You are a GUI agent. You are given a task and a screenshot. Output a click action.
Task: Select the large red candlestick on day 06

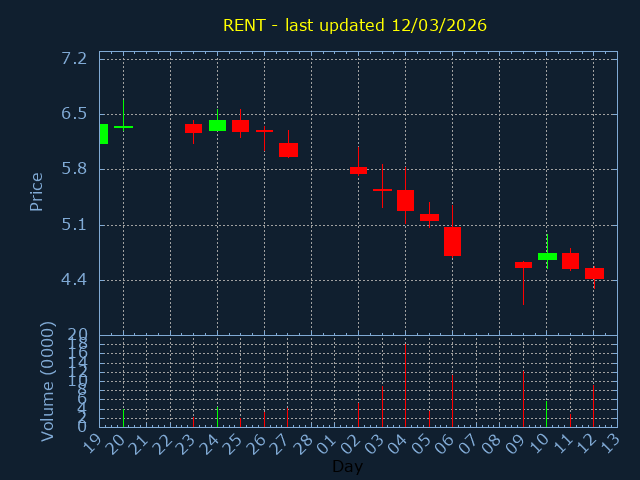pos(452,241)
